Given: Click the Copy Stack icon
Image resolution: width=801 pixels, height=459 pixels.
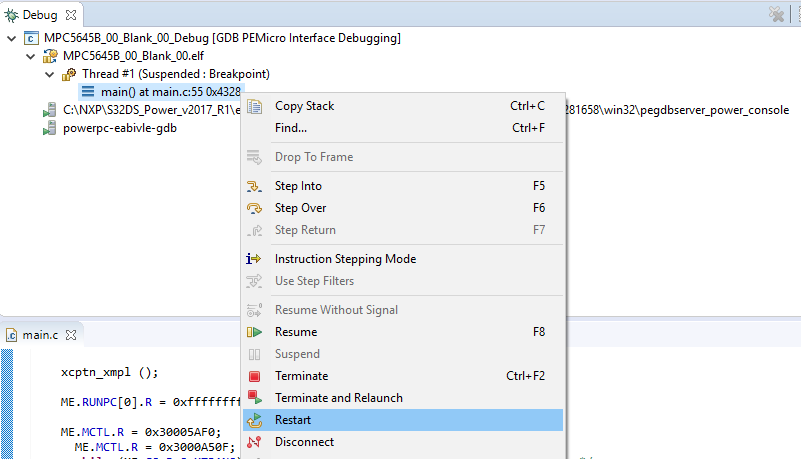Looking at the screenshot, I should 254,106.
